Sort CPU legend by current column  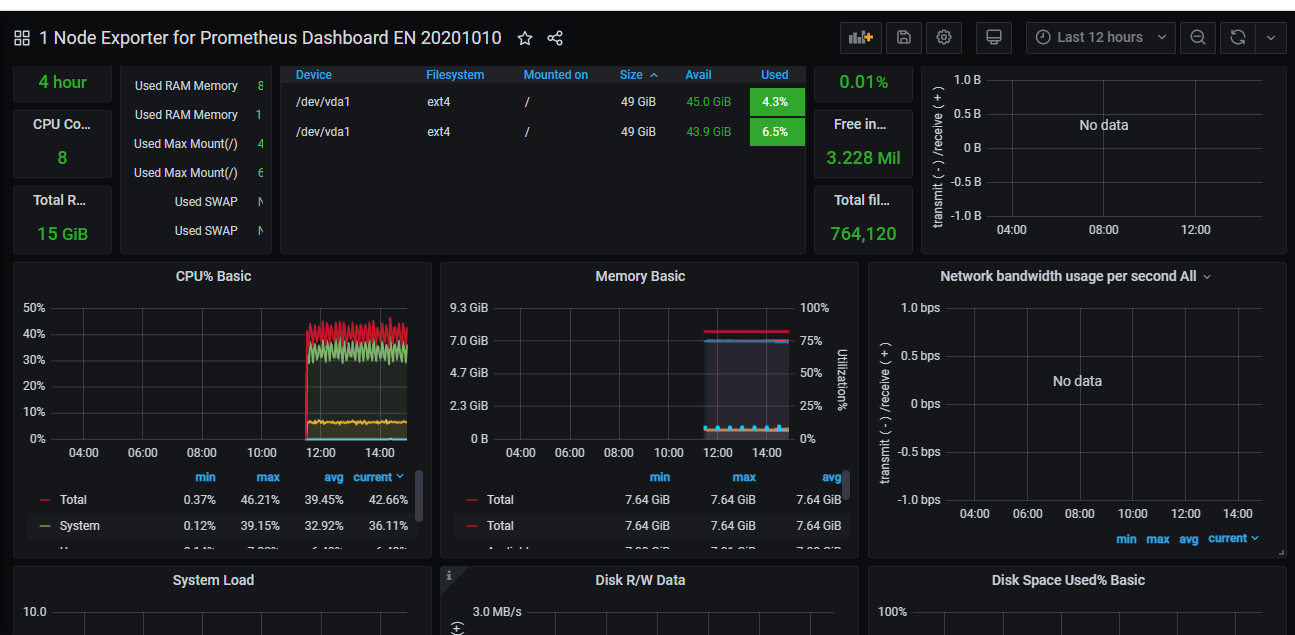pos(378,477)
